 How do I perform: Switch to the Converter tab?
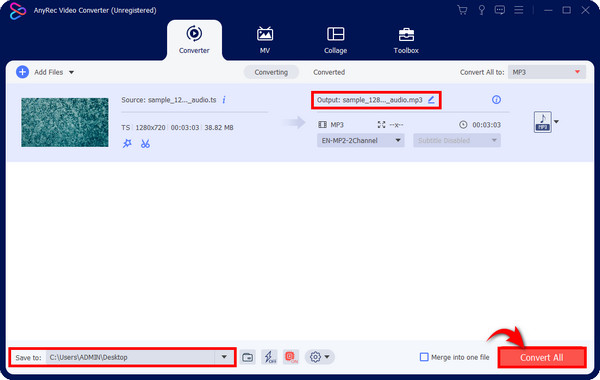point(194,40)
